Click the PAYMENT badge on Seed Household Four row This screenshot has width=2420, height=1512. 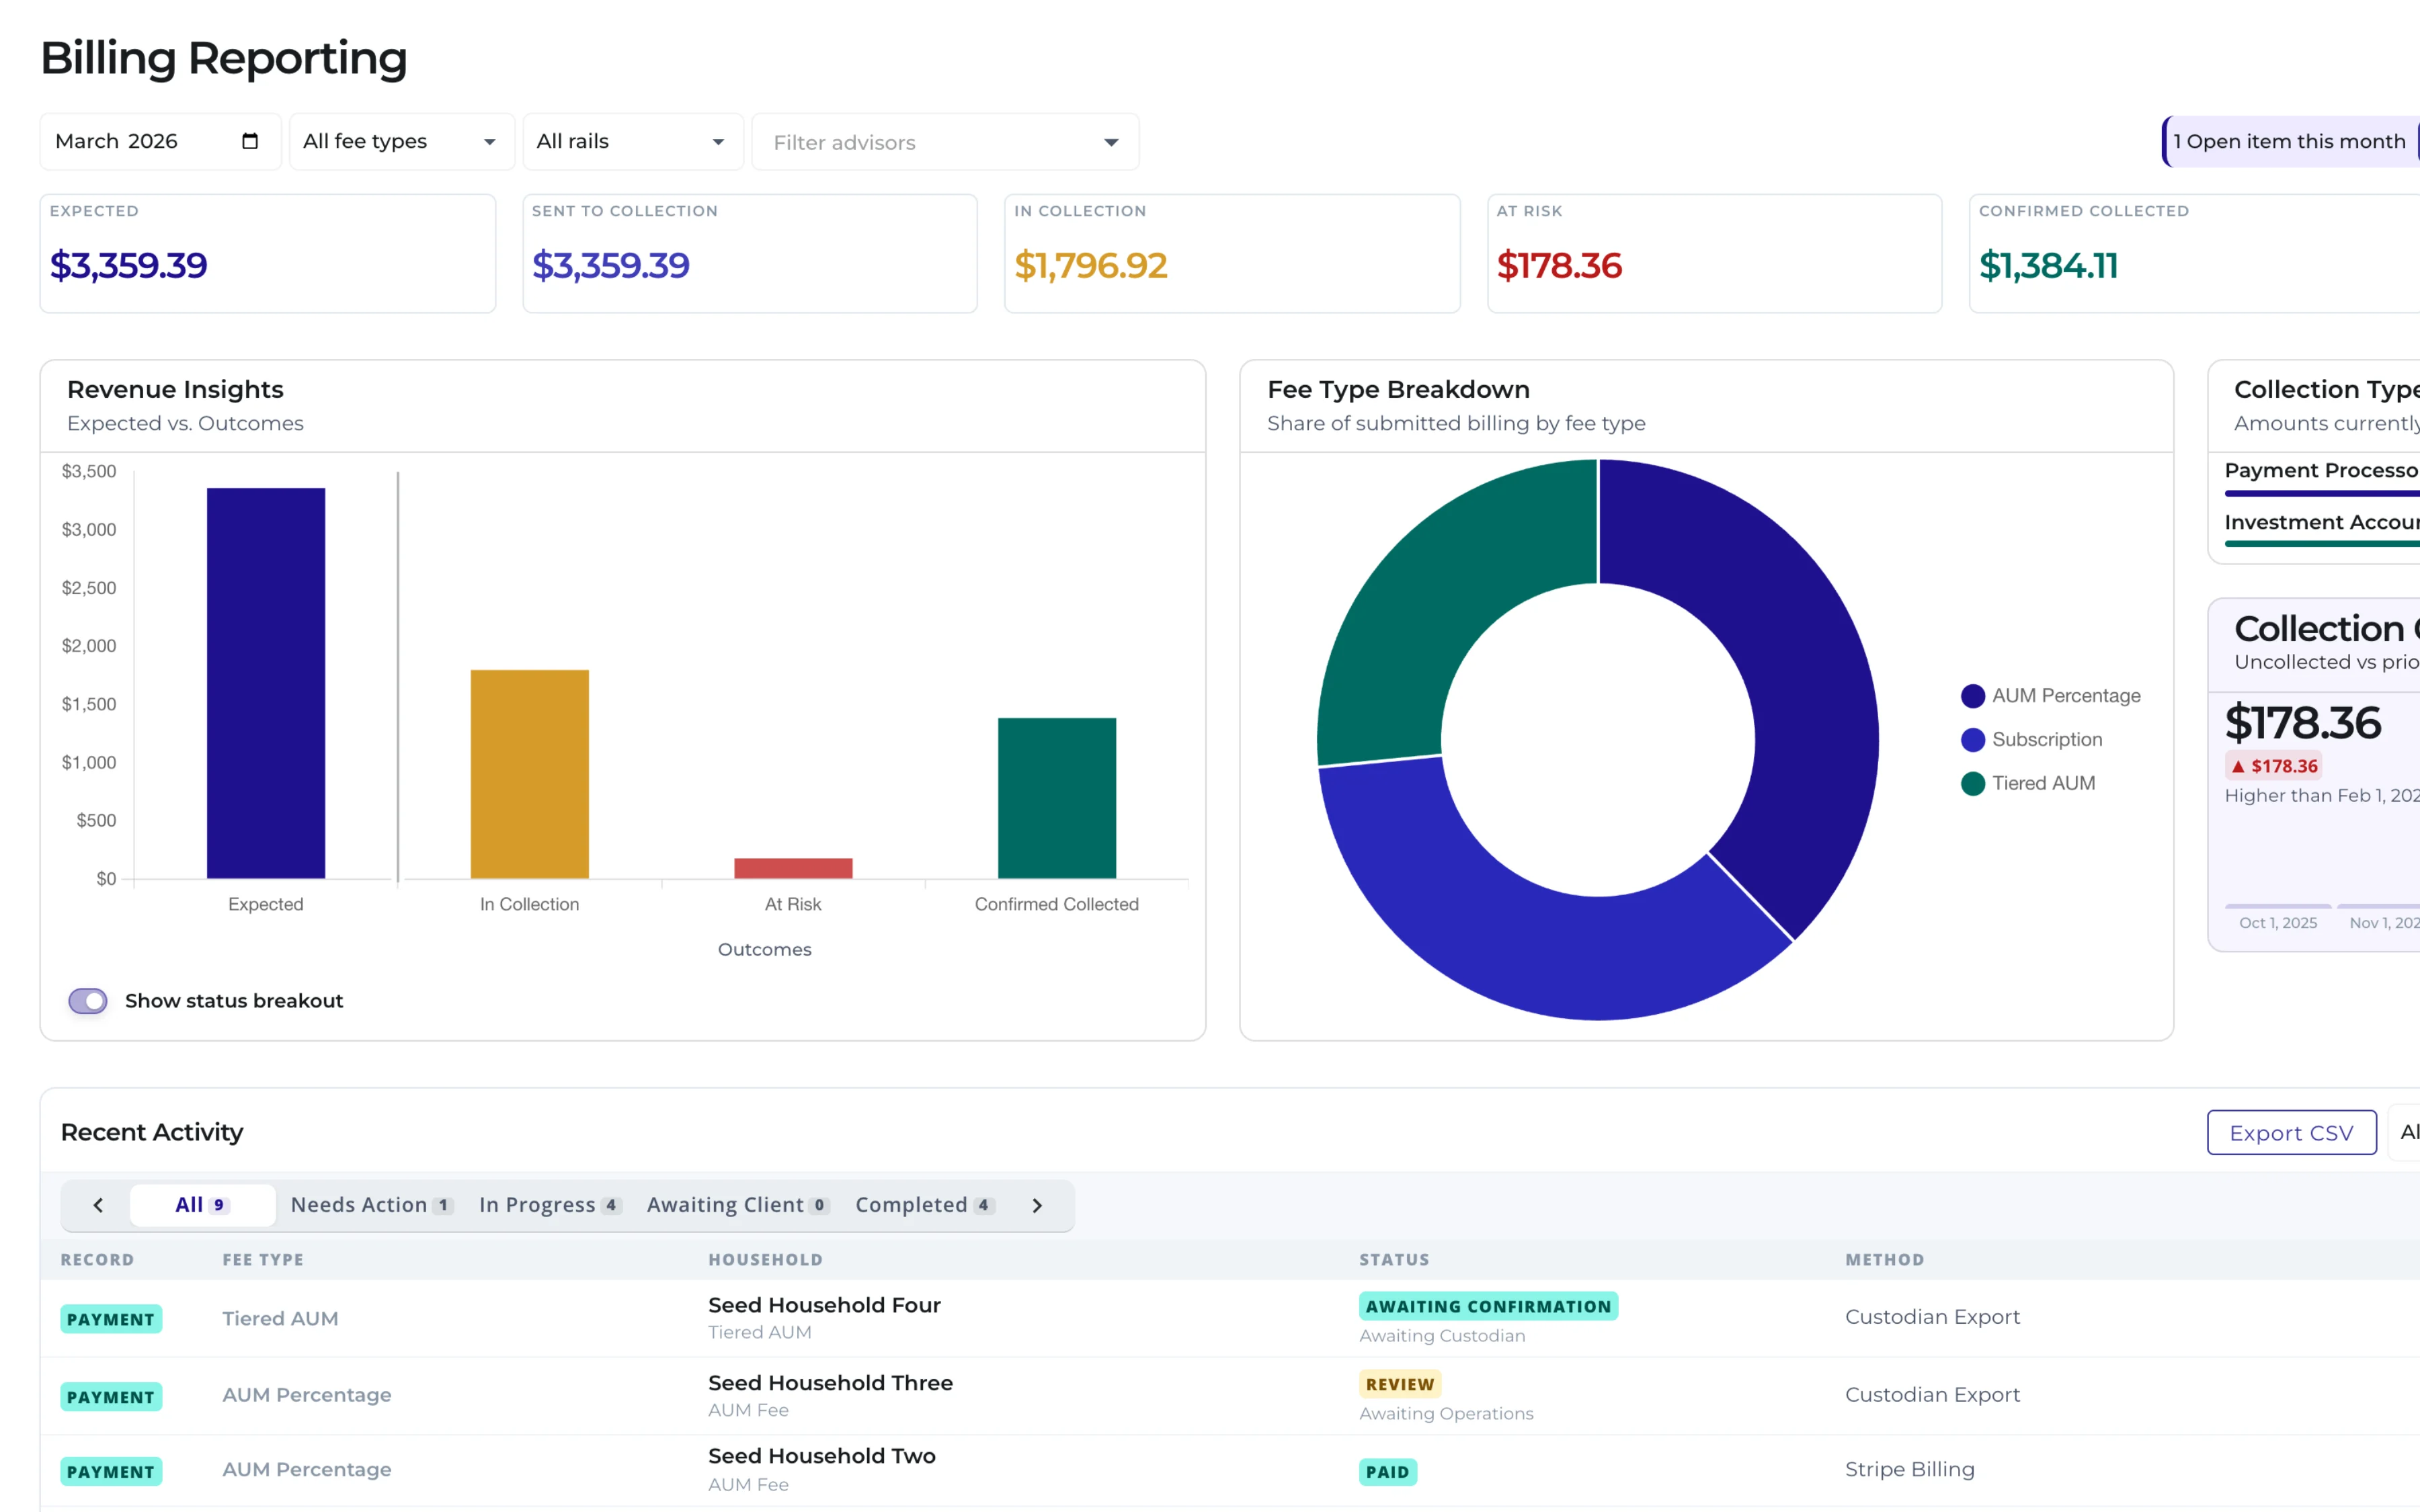[111, 1318]
